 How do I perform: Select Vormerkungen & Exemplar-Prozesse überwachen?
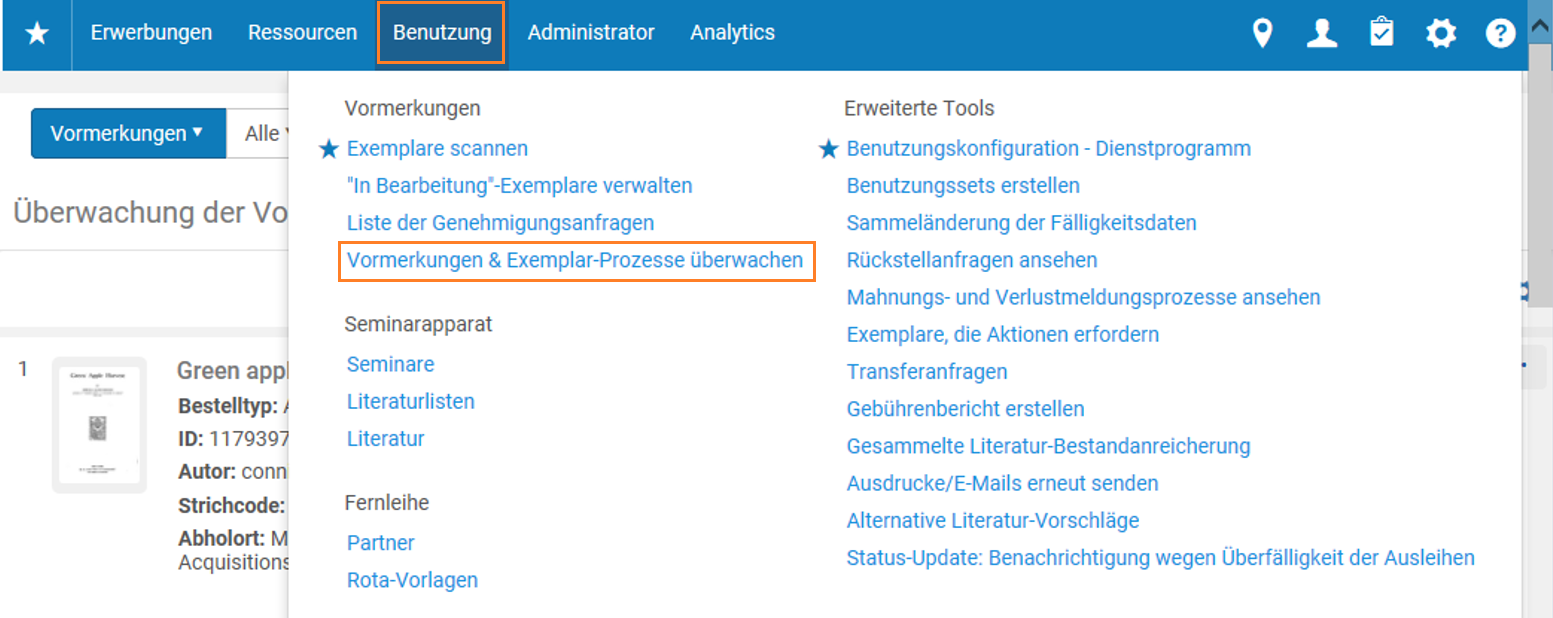tap(575, 260)
